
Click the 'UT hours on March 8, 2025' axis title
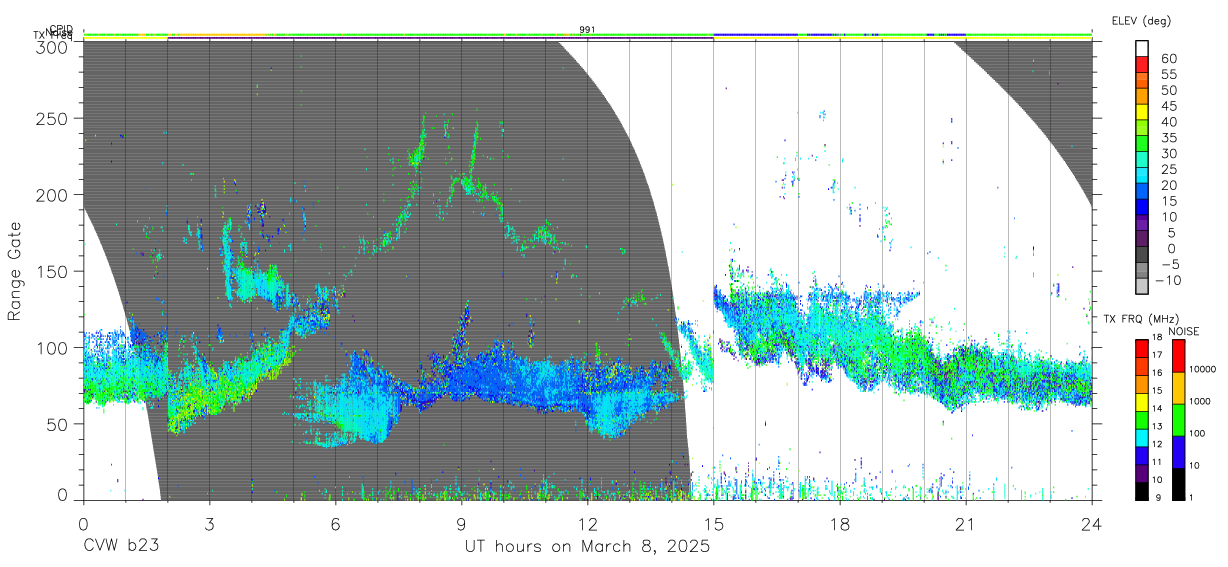[587, 547]
